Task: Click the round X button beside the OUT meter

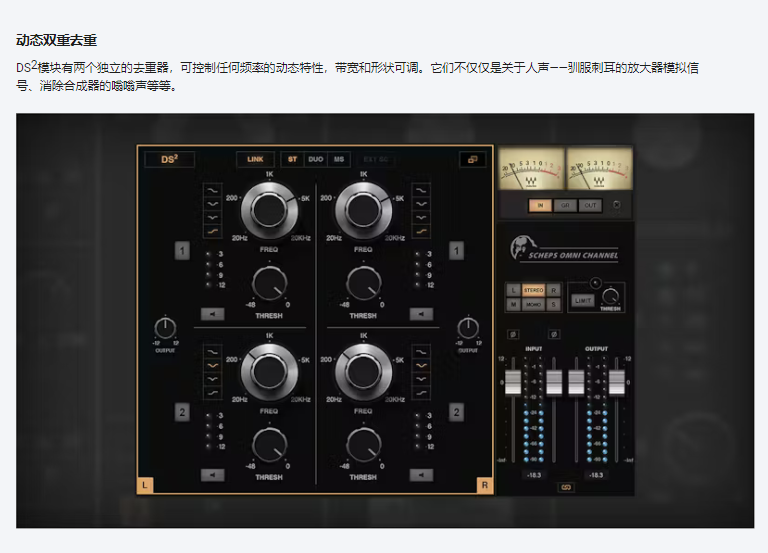Action: tap(617, 205)
